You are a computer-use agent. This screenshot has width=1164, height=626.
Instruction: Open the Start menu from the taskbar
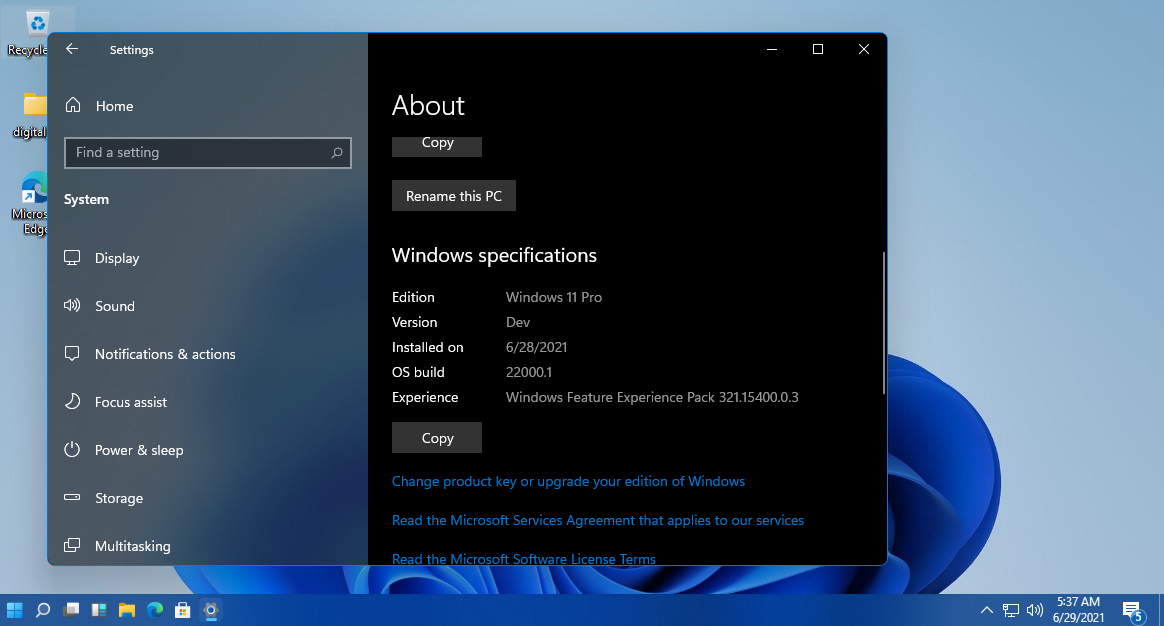[15, 610]
